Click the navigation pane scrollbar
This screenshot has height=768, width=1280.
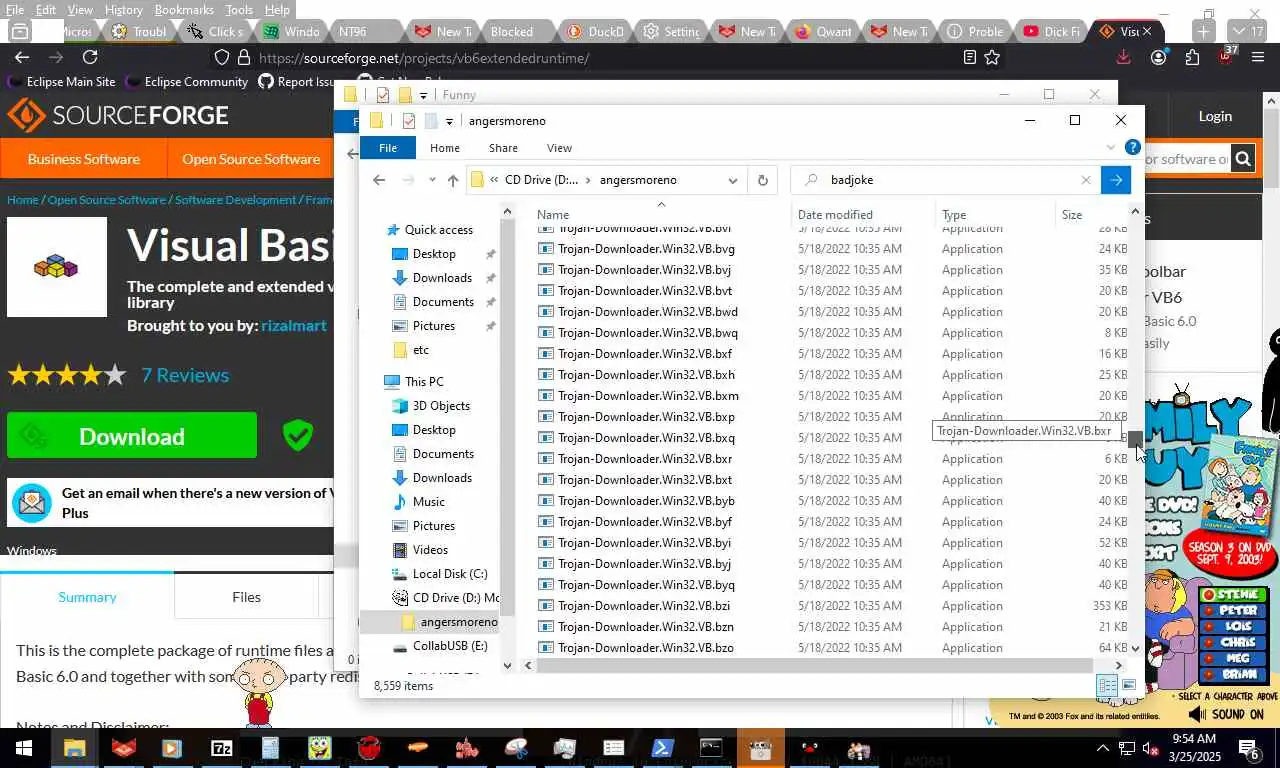click(507, 415)
